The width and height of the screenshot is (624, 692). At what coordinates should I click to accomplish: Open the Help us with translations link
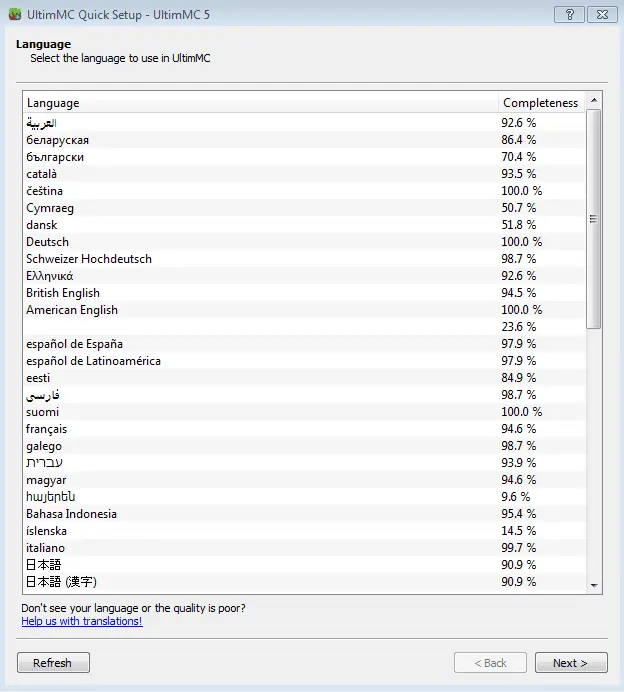[82, 621]
